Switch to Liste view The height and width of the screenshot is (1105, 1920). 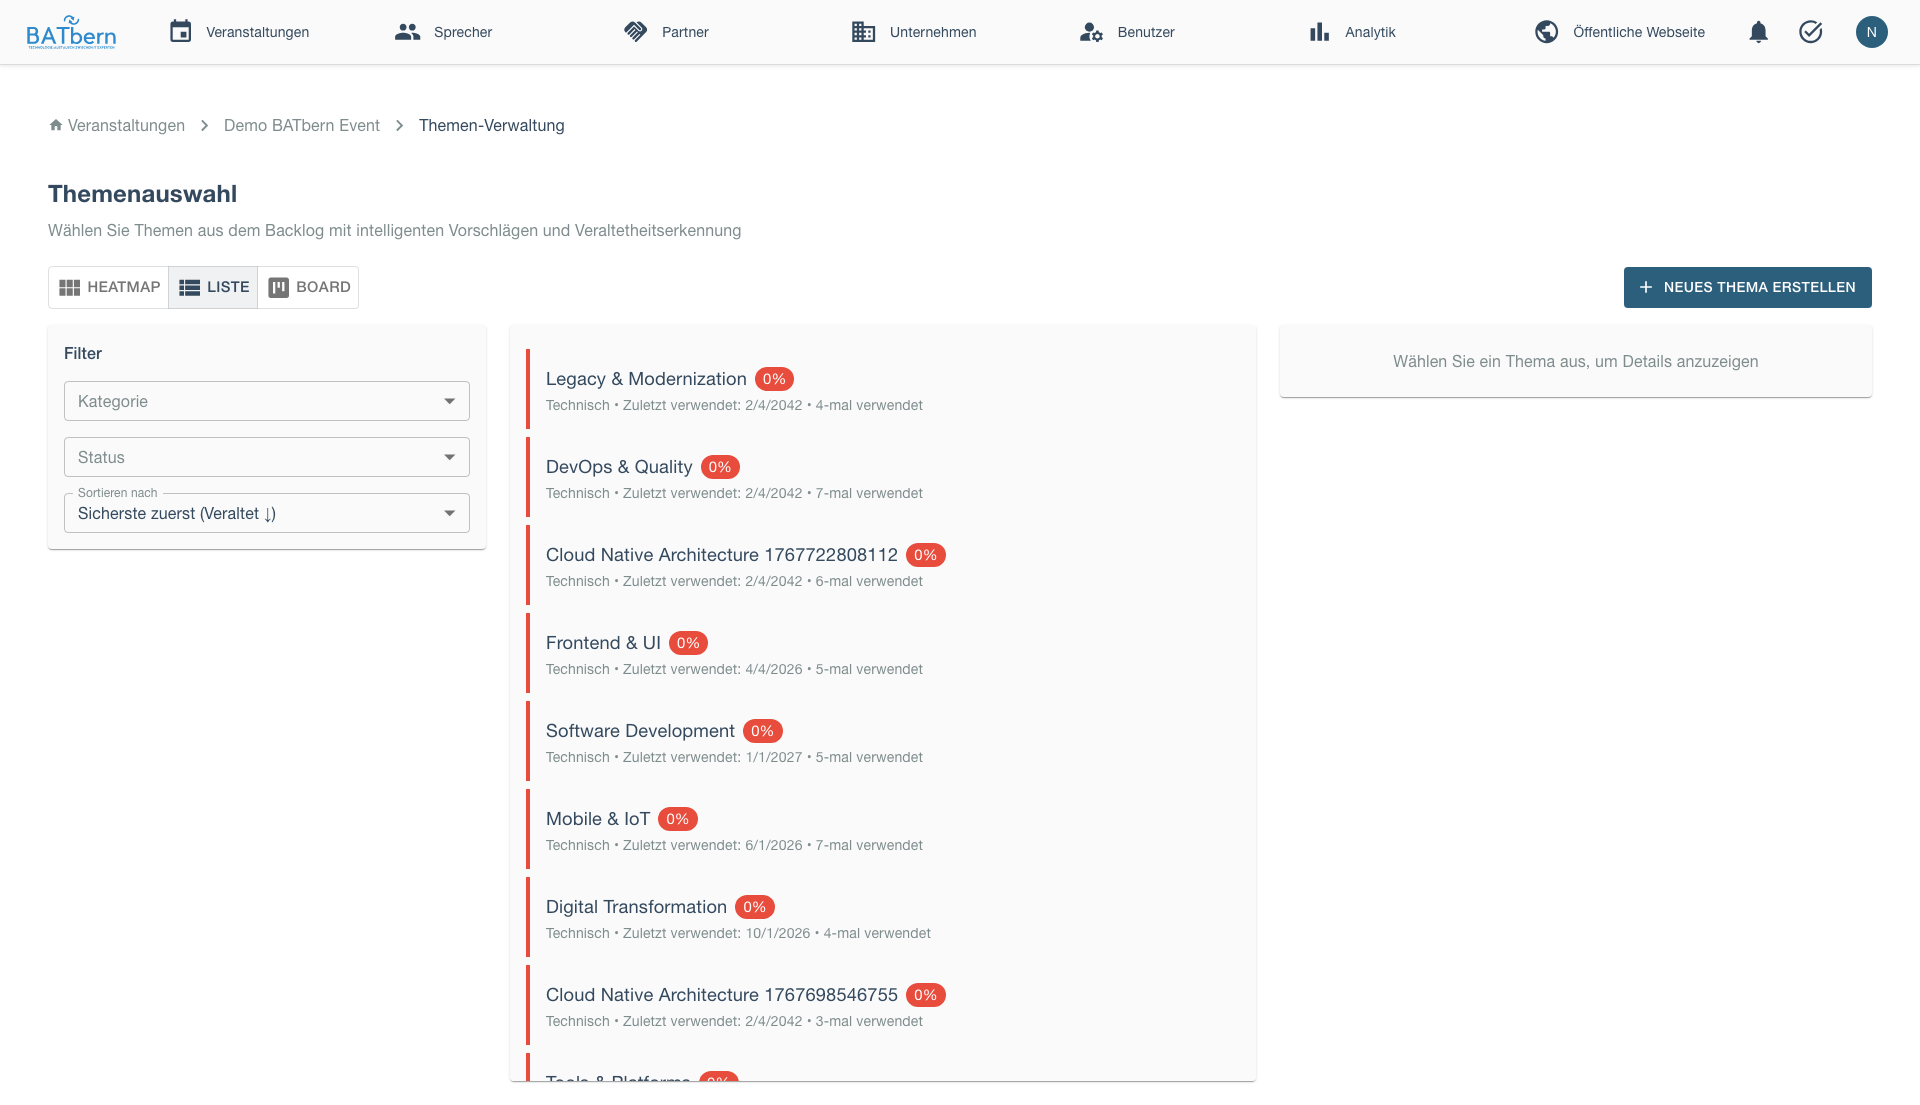pyautogui.click(x=213, y=287)
